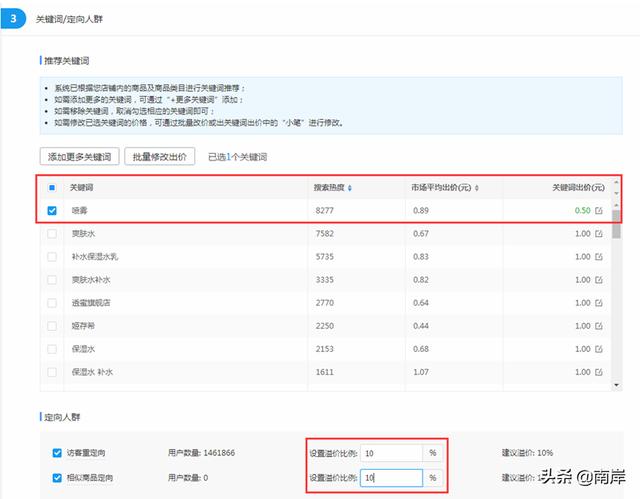
Task: Edit the bid price for 爽肤水补水
Action: point(598,280)
